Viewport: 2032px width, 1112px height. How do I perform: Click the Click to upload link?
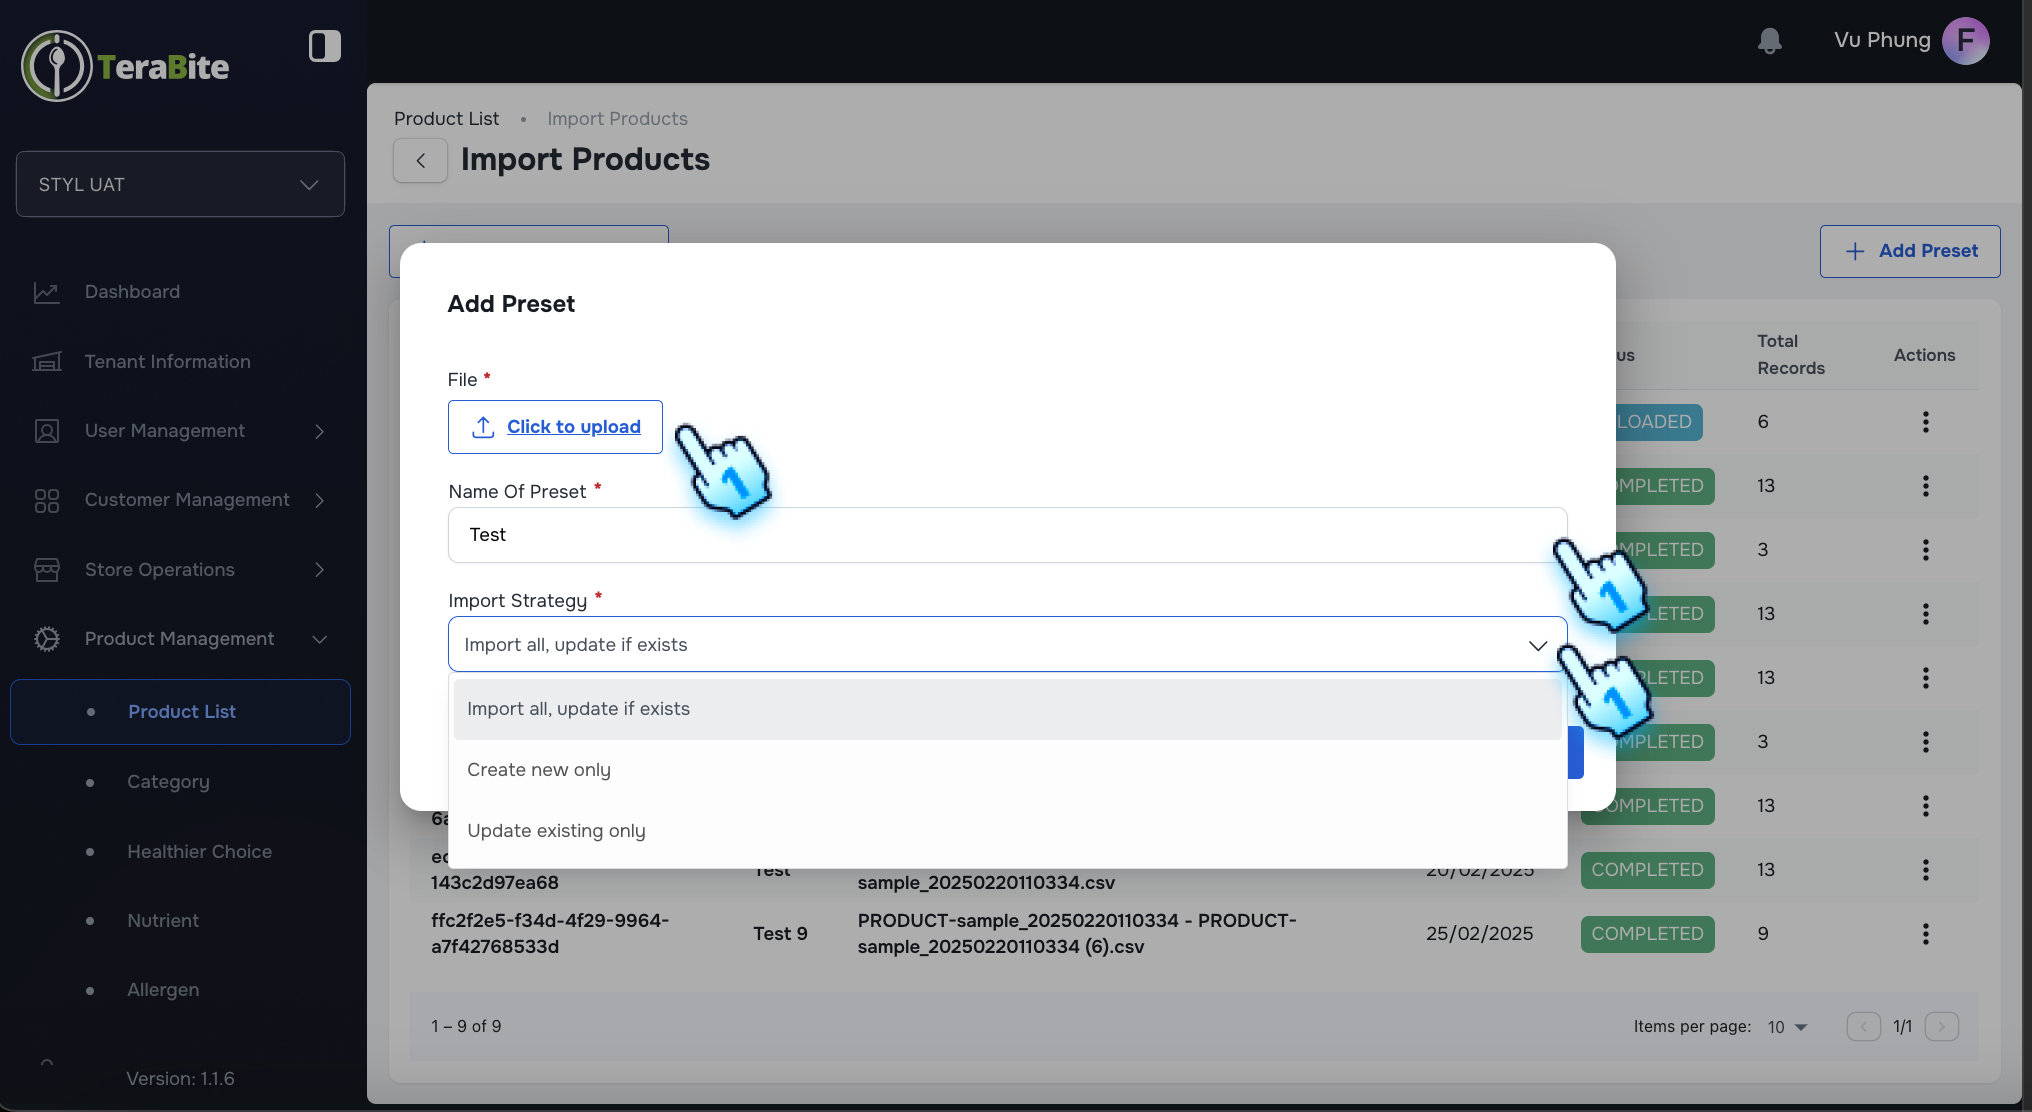point(574,426)
